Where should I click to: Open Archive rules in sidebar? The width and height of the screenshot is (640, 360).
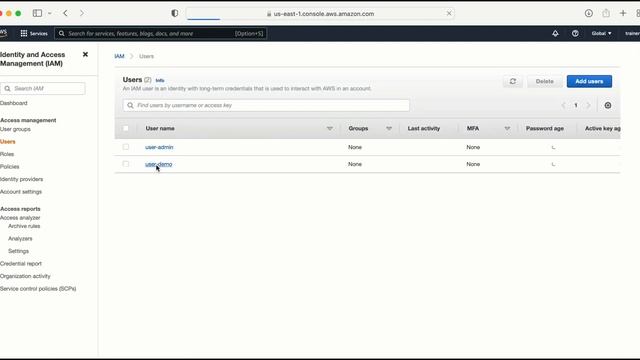[x=24, y=226]
